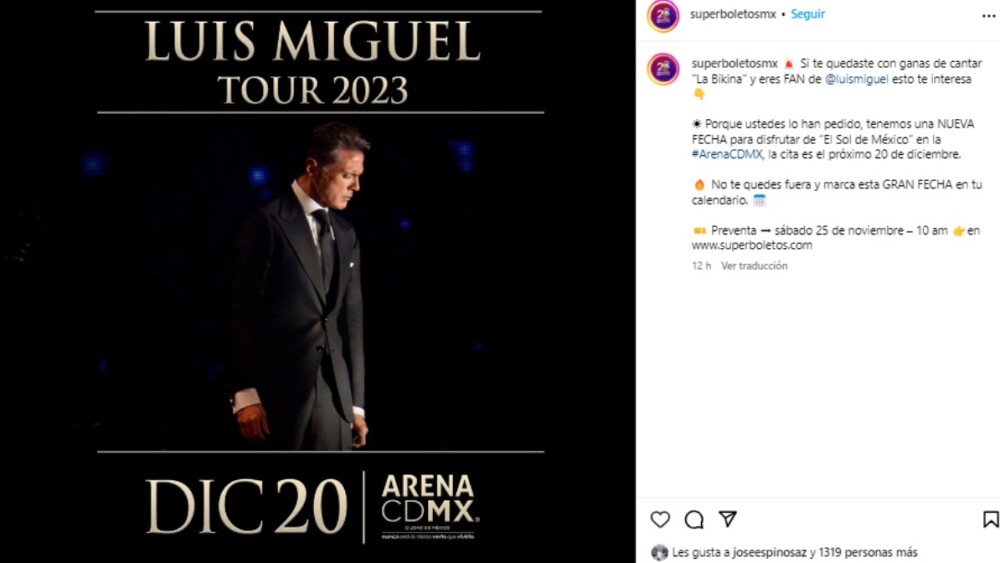Save the post with the bookmark icon

tap(990, 519)
